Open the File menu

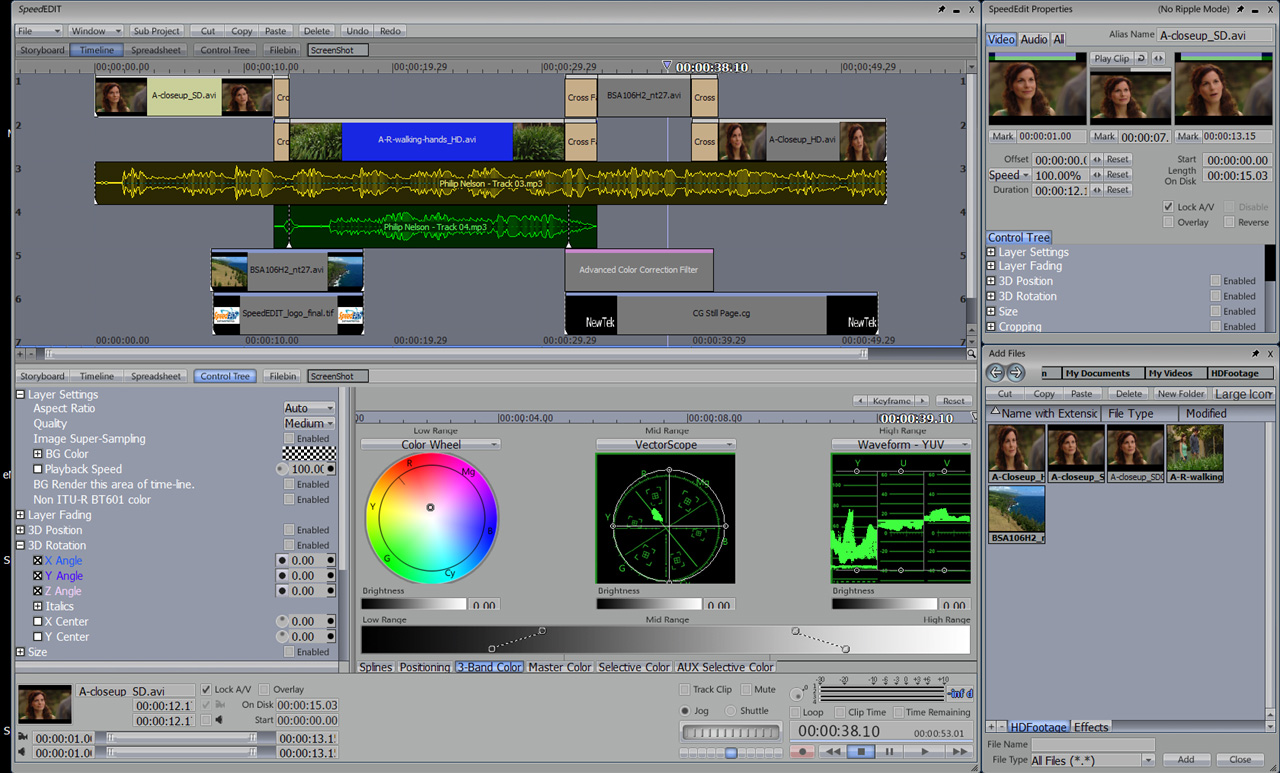[39, 31]
